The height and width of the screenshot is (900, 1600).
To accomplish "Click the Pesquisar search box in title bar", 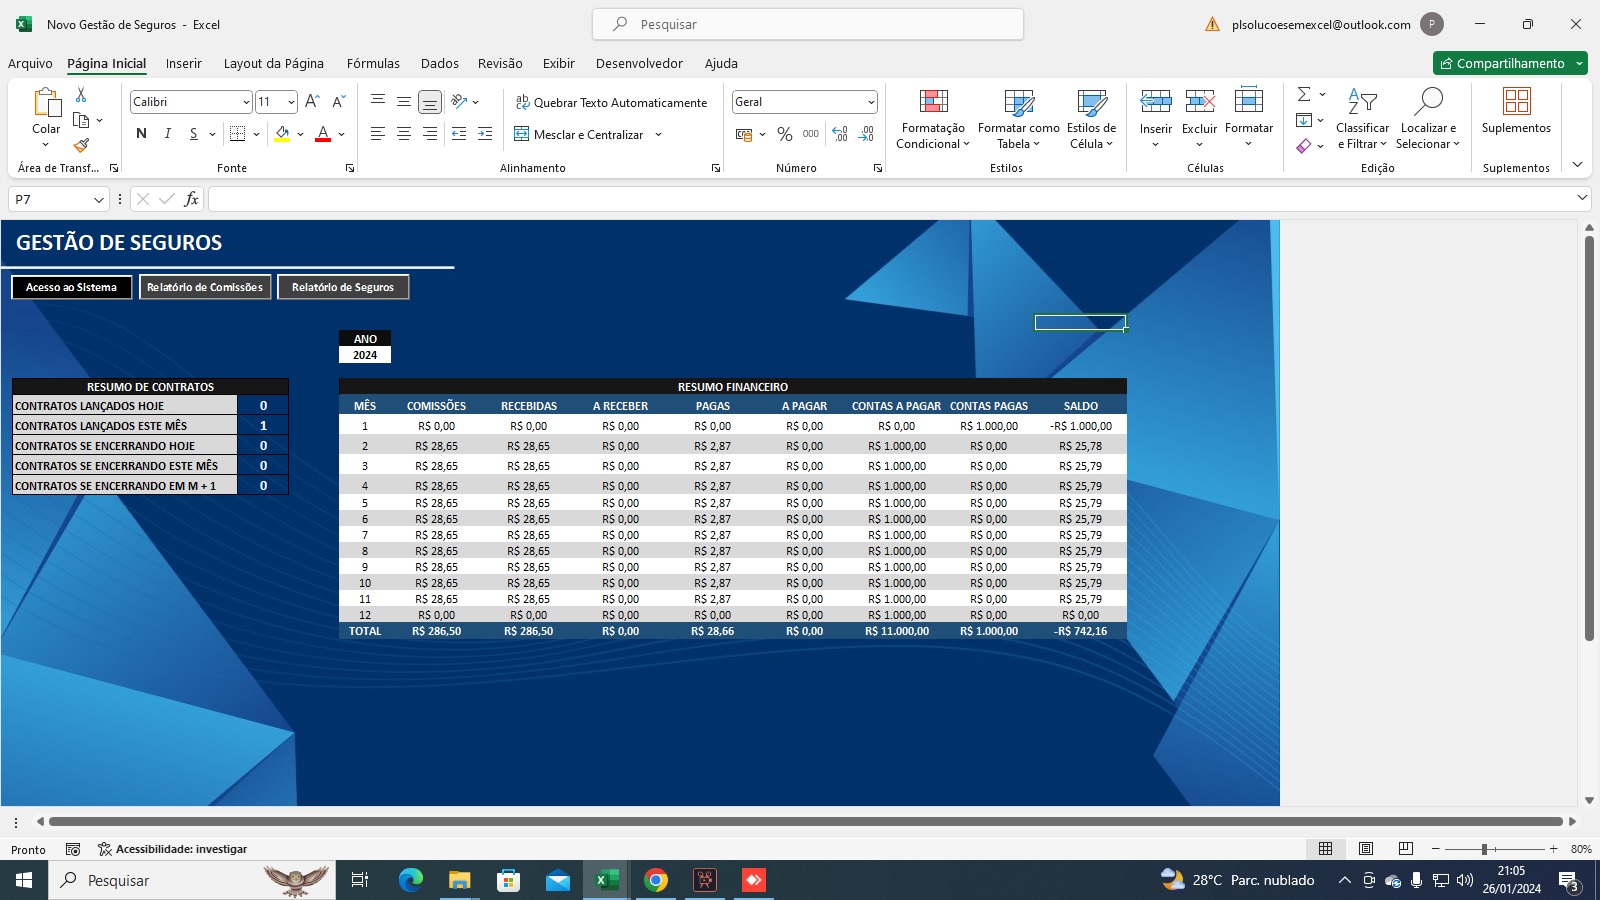I will pyautogui.click(x=808, y=24).
